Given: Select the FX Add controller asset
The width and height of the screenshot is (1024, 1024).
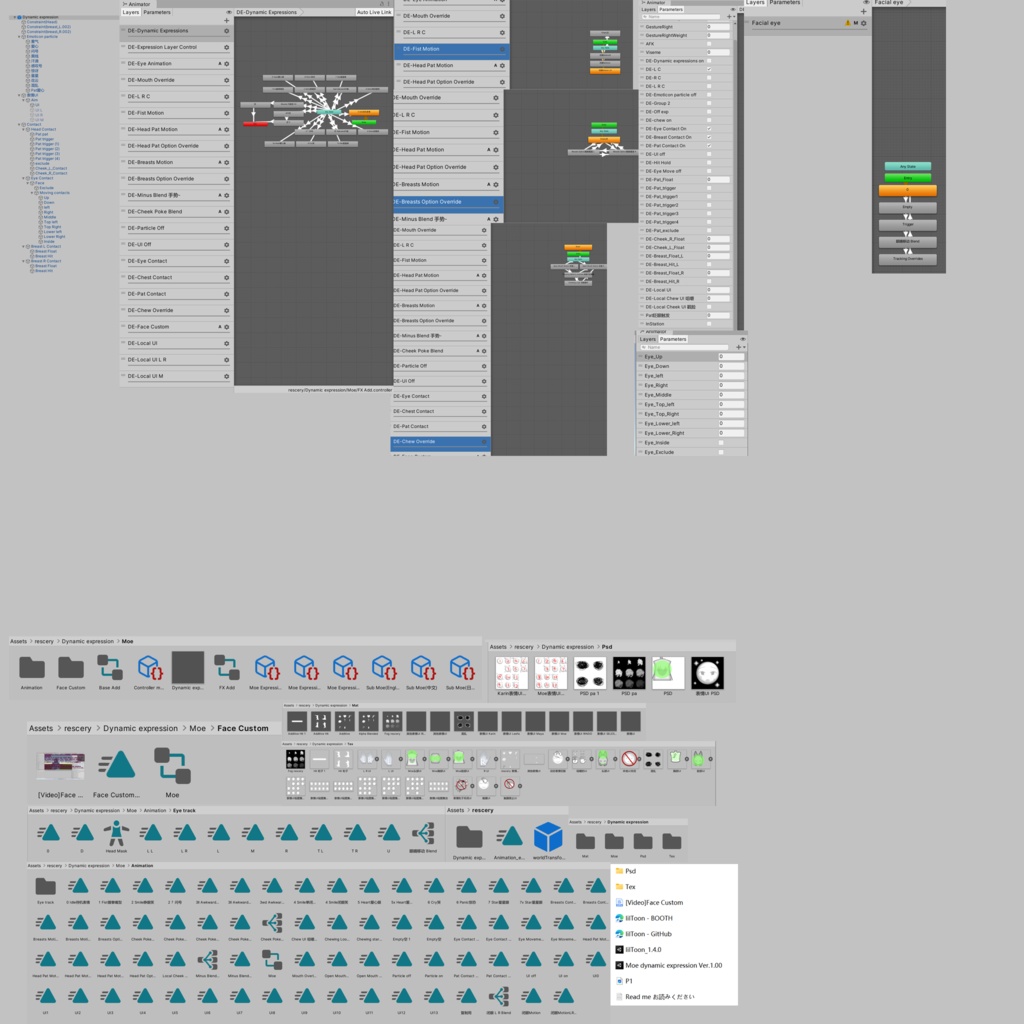Looking at the screenshot, I should pos(227,668).
